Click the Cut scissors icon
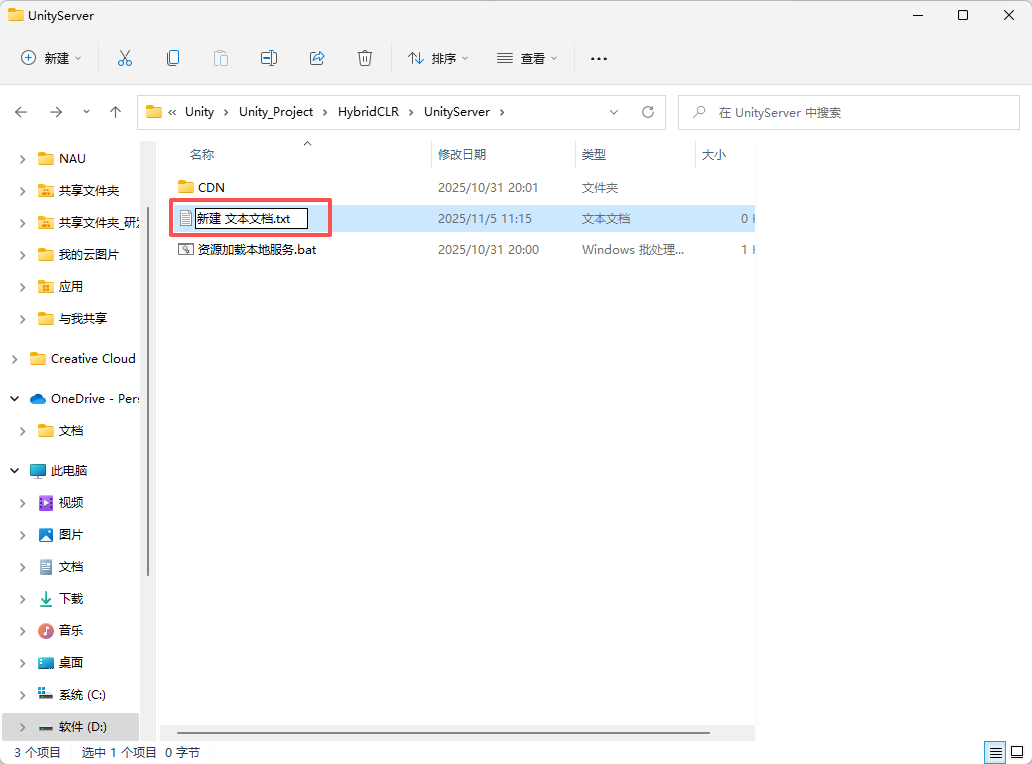This screenshot has height=764, width=1032. (124, 59)
